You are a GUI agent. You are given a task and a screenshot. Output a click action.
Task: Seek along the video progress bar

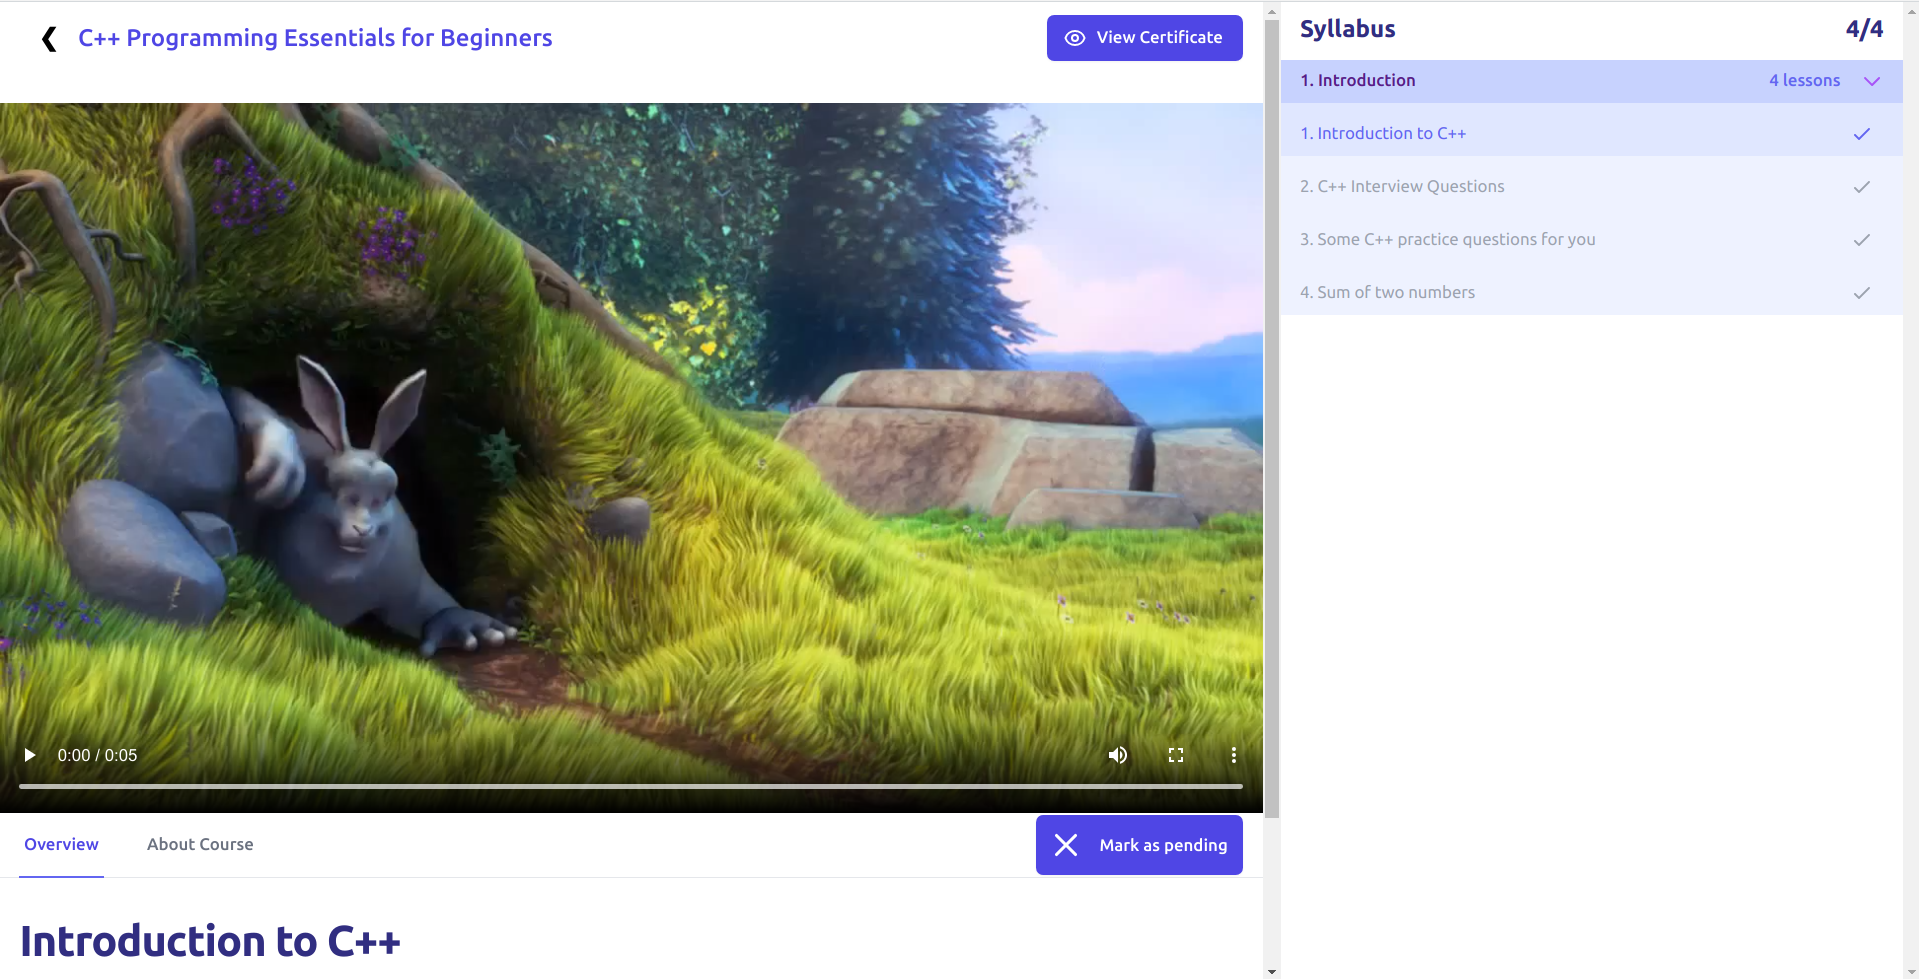631,787
